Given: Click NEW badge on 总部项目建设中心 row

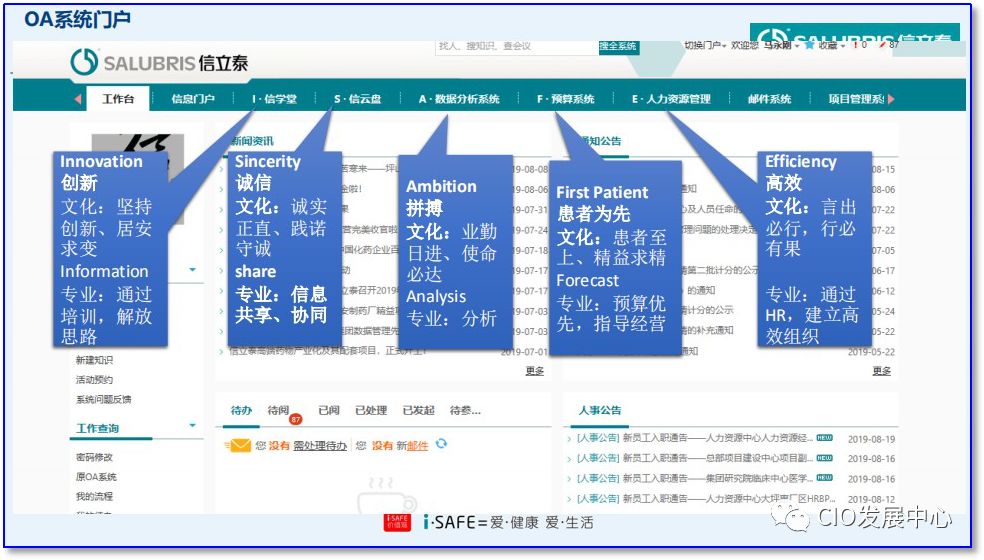Looking at the screenshot, I should pyautogui.click(x=824, y=458).
